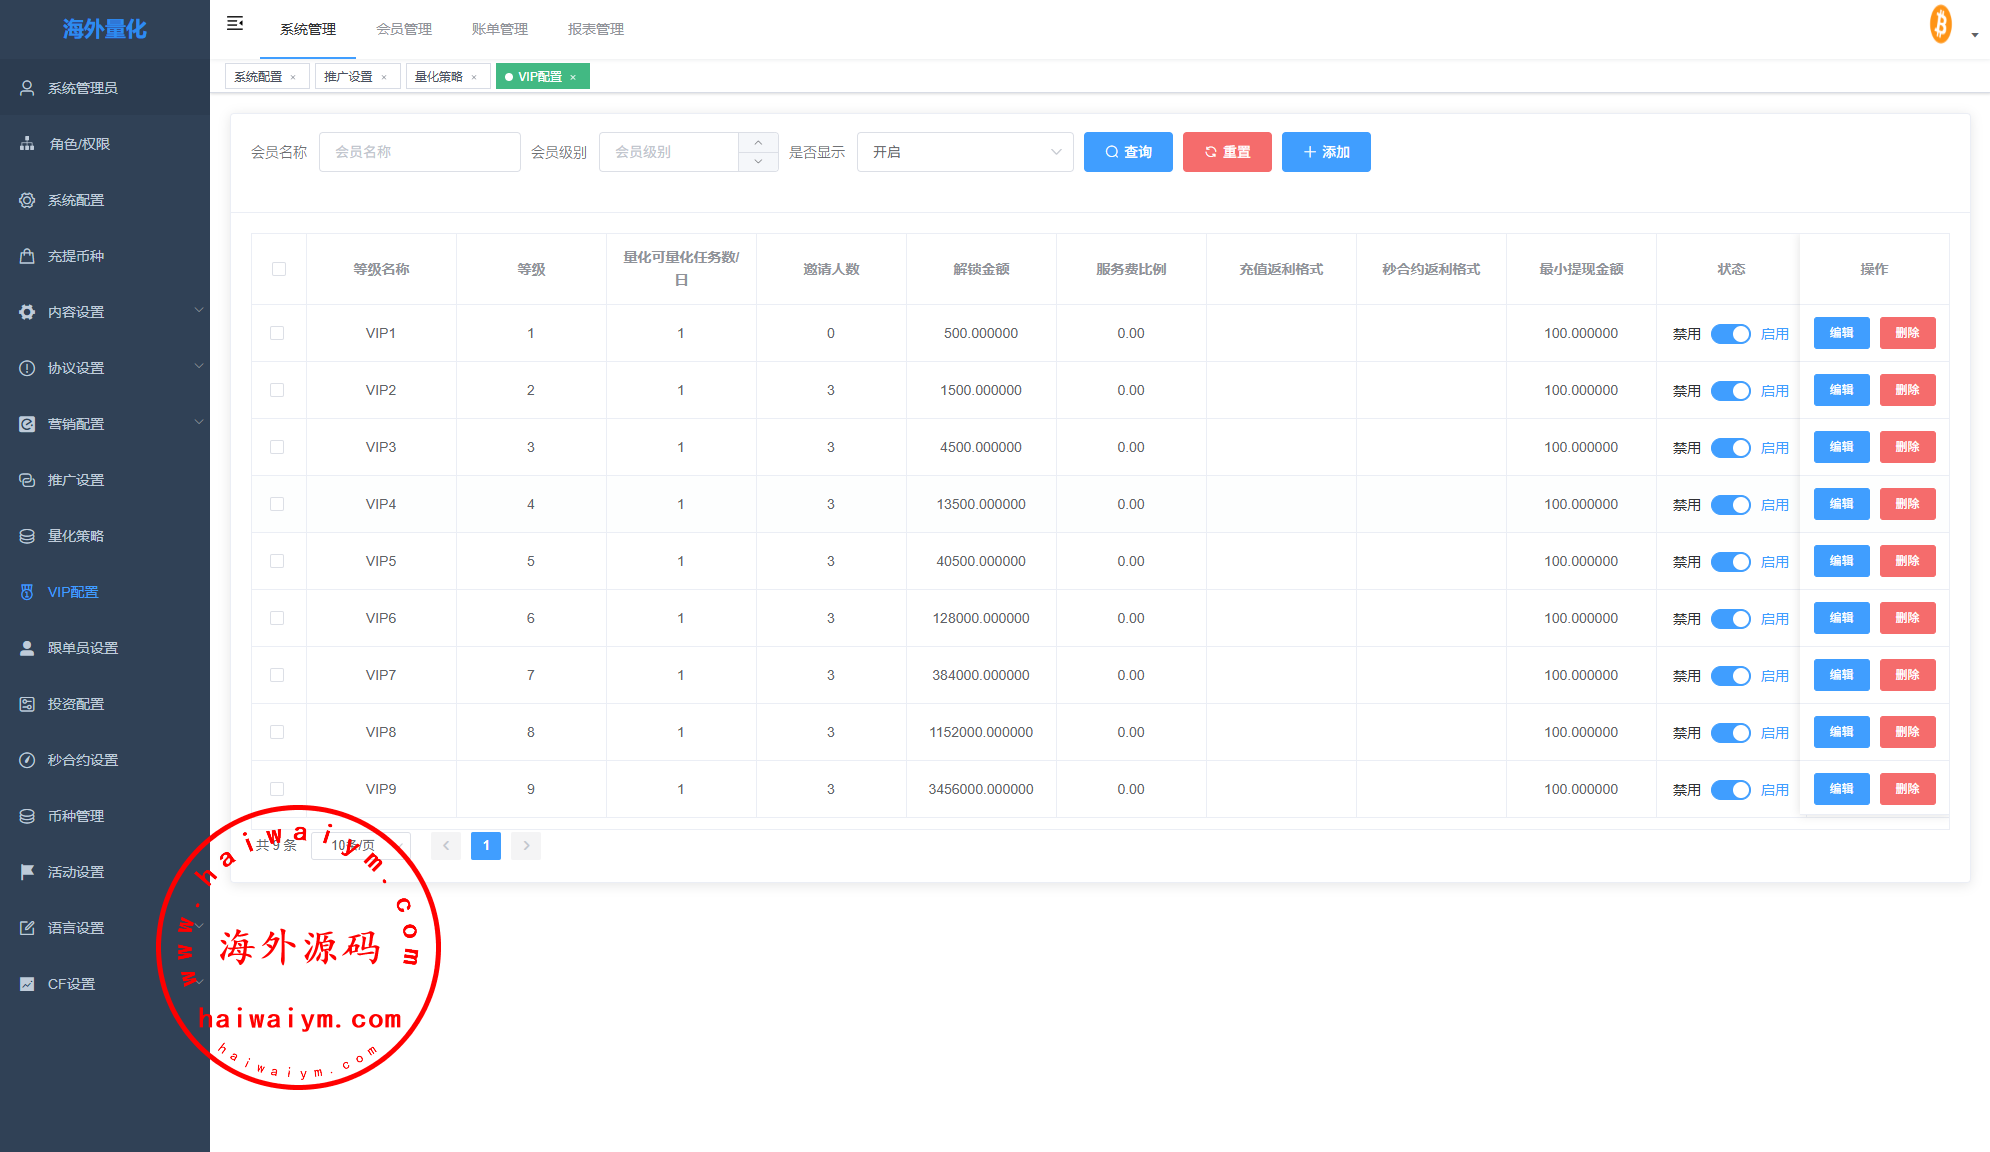Open 角色/权限 sidebar icon item
Viewport: 1990px width, 1152px height.
click(27, 144)
